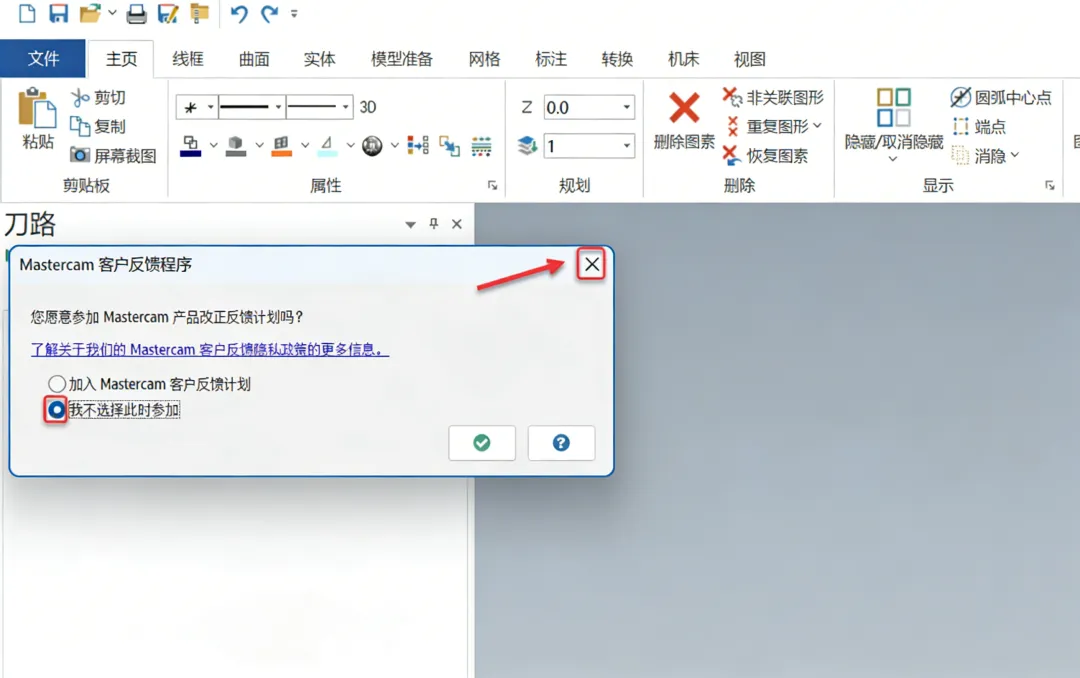1080x678 pixels.
Task: Open the 显示 group dialog launcher
Action: [1050, 185]
